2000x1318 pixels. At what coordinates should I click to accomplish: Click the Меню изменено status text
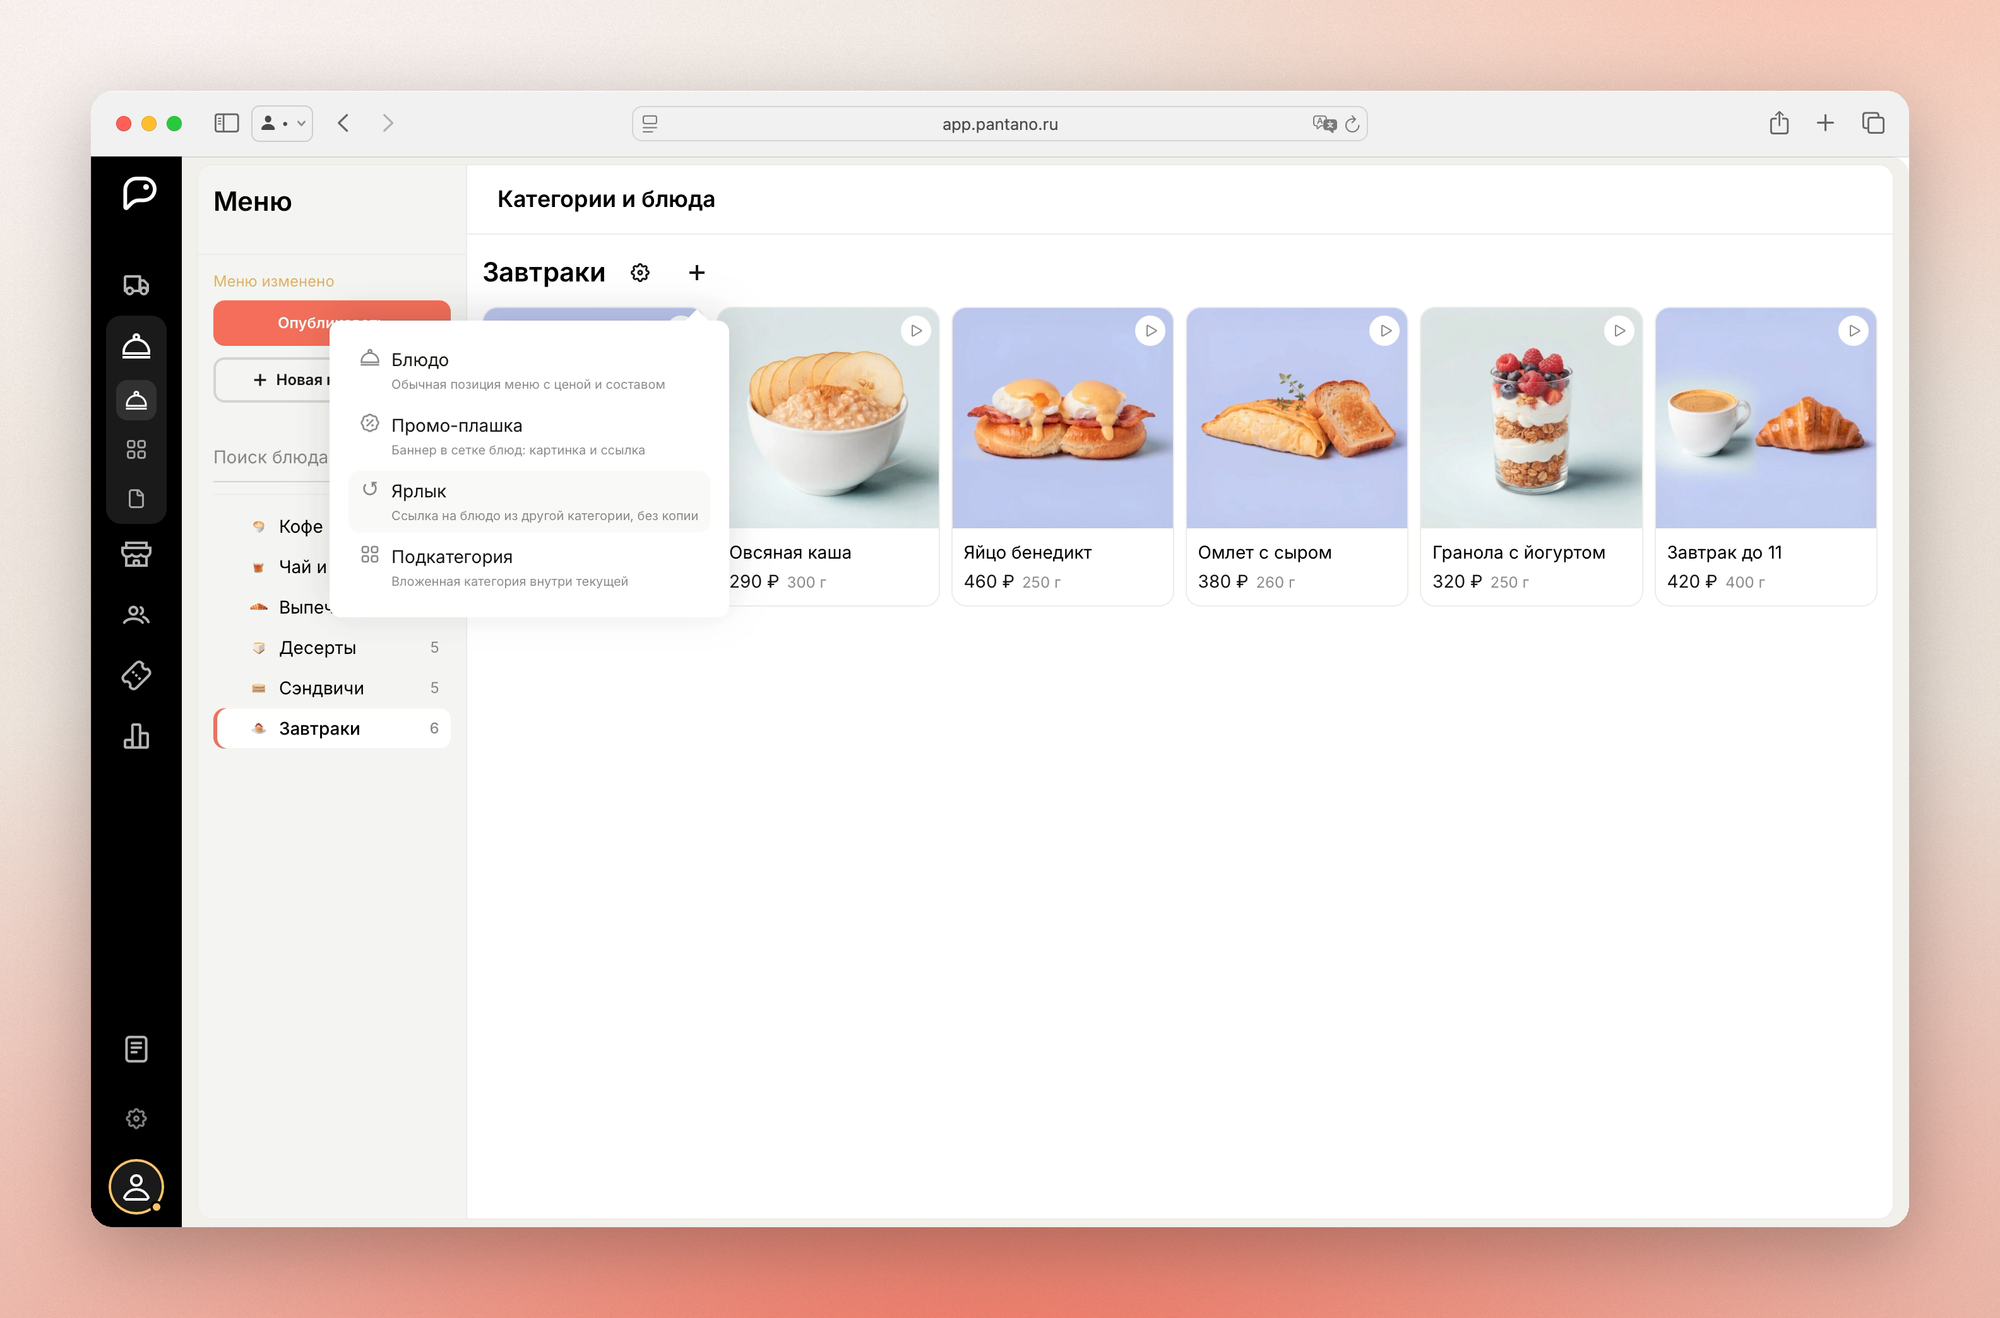[x=274, y=281]
